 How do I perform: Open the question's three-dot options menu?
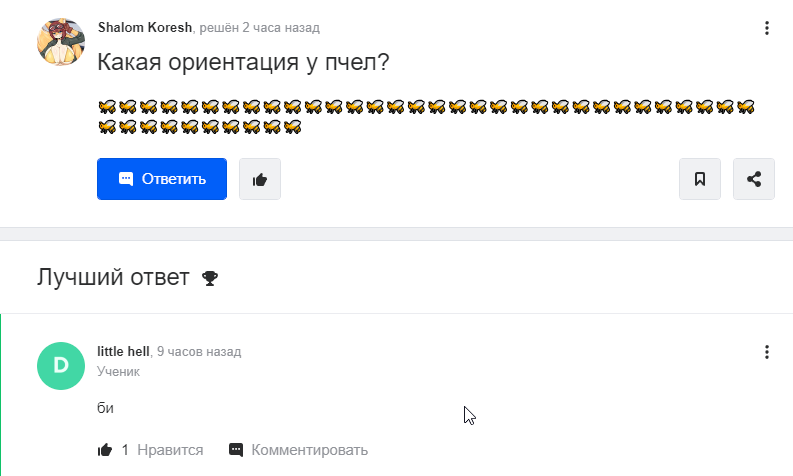click(x=767, y=28)
